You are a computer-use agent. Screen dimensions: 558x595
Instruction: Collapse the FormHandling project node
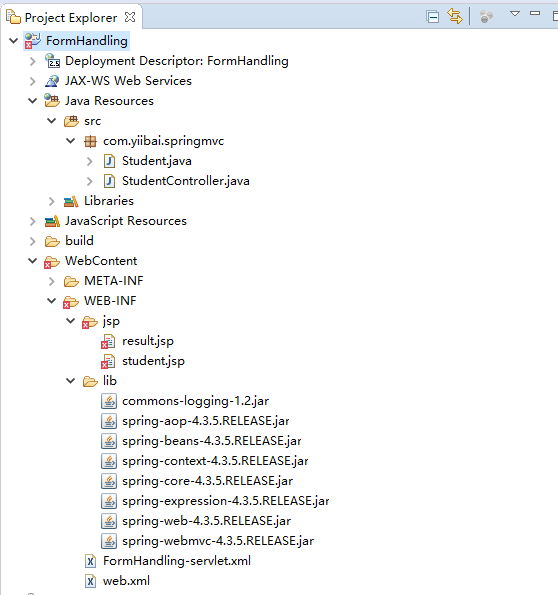14,41
